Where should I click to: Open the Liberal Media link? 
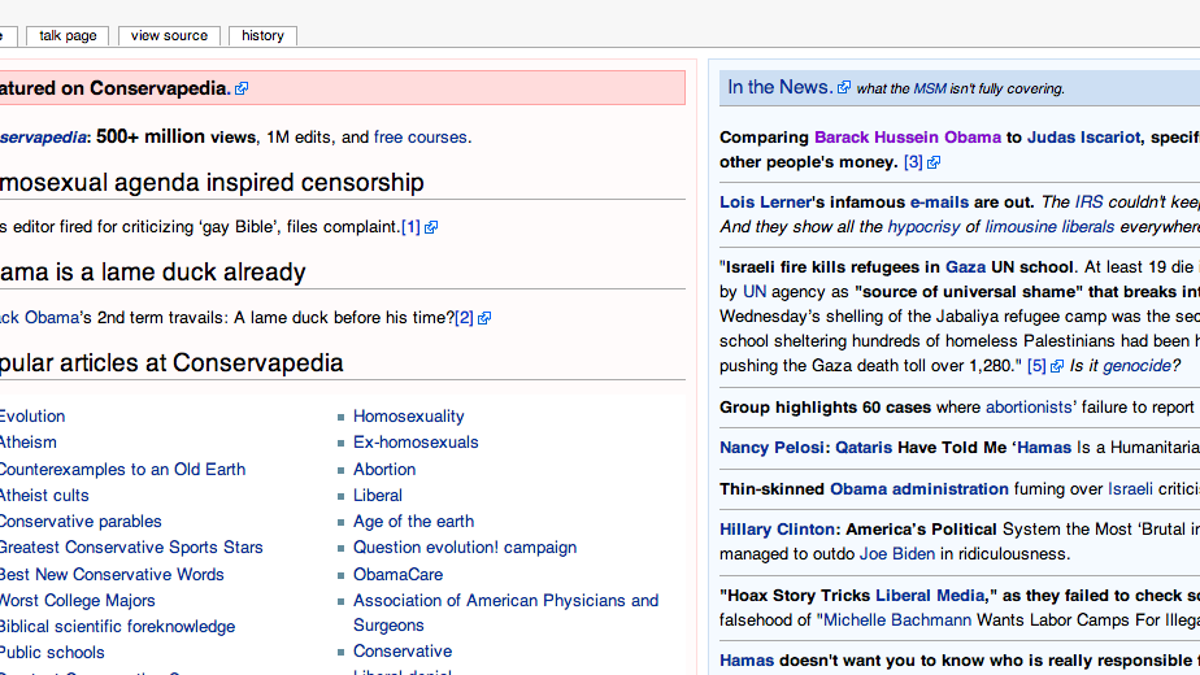click(x=932, y=595)
